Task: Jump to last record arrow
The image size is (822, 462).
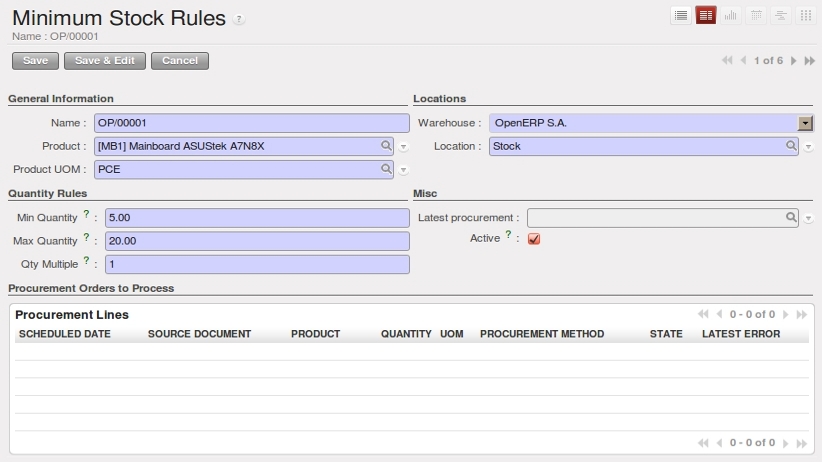Action: click(x=809, y=61)
